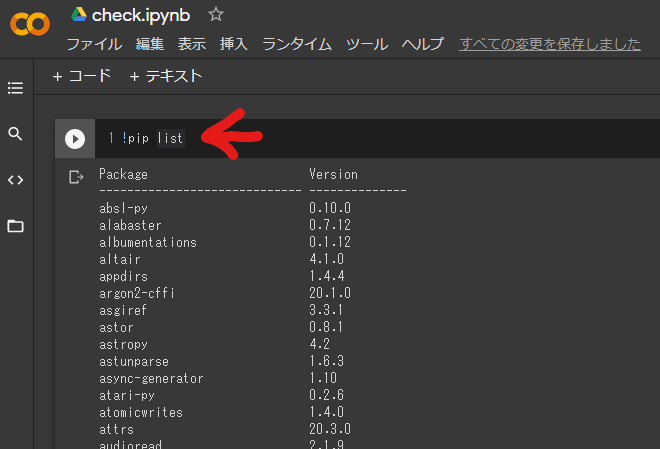The image size is (660, 449).
Task: Open the files folder sidebar icon
Action: pyautogui.click(x=16, y=226)
